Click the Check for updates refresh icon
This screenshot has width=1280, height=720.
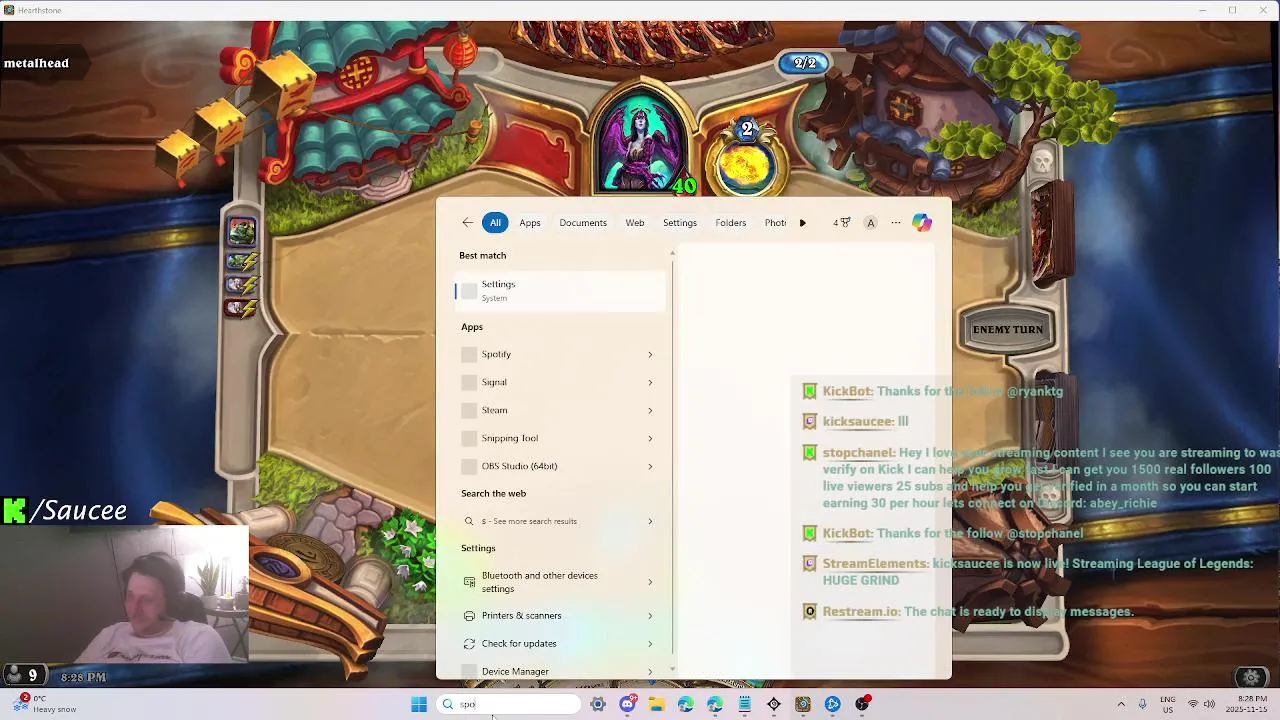tap(469, 644)
